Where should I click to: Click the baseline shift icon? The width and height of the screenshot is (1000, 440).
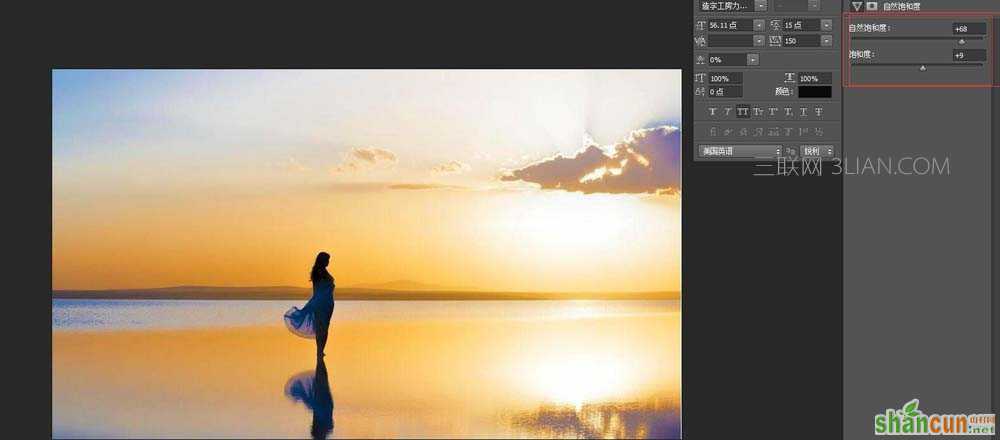tap(700, 92)
